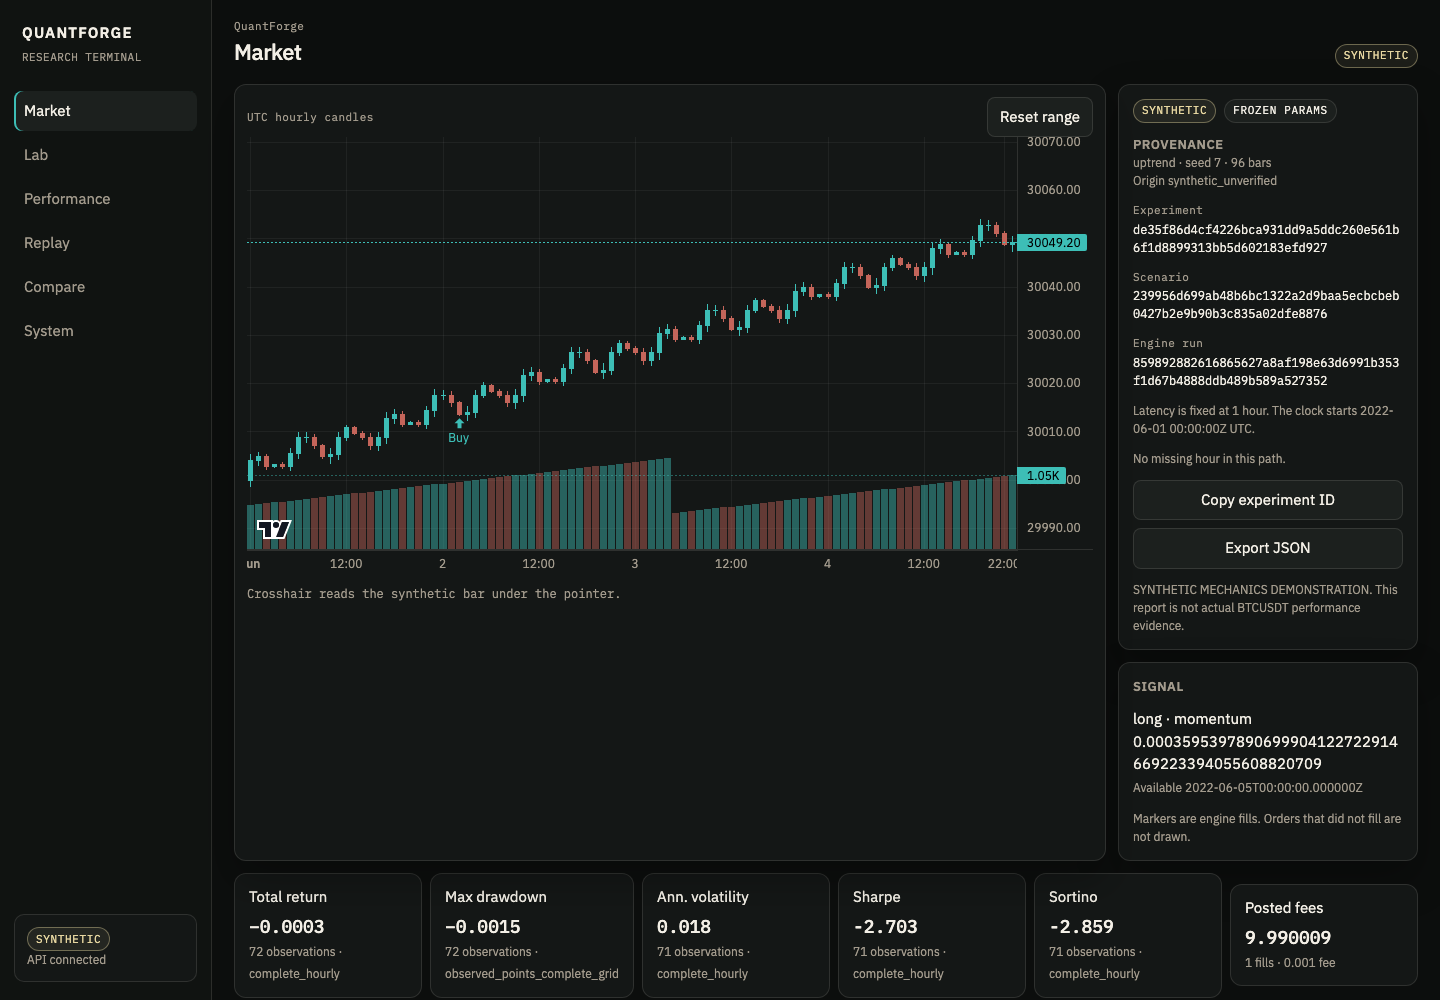Navigate to the System page
The height and width of the screenshot is (1000, 1440).
[105, 331]
